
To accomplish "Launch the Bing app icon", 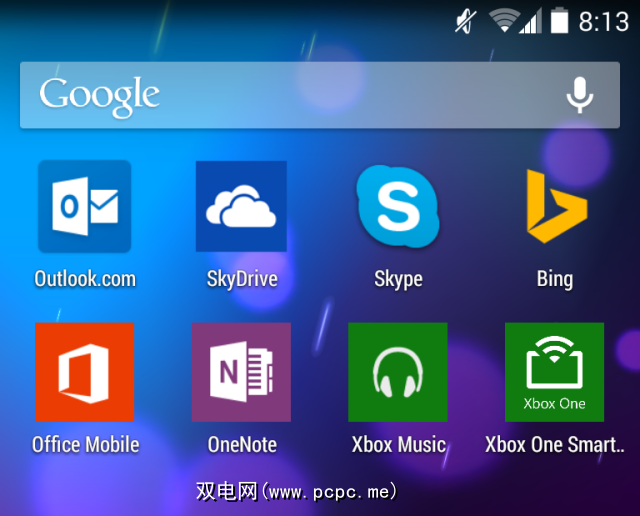I will click(x=557, y=206).
